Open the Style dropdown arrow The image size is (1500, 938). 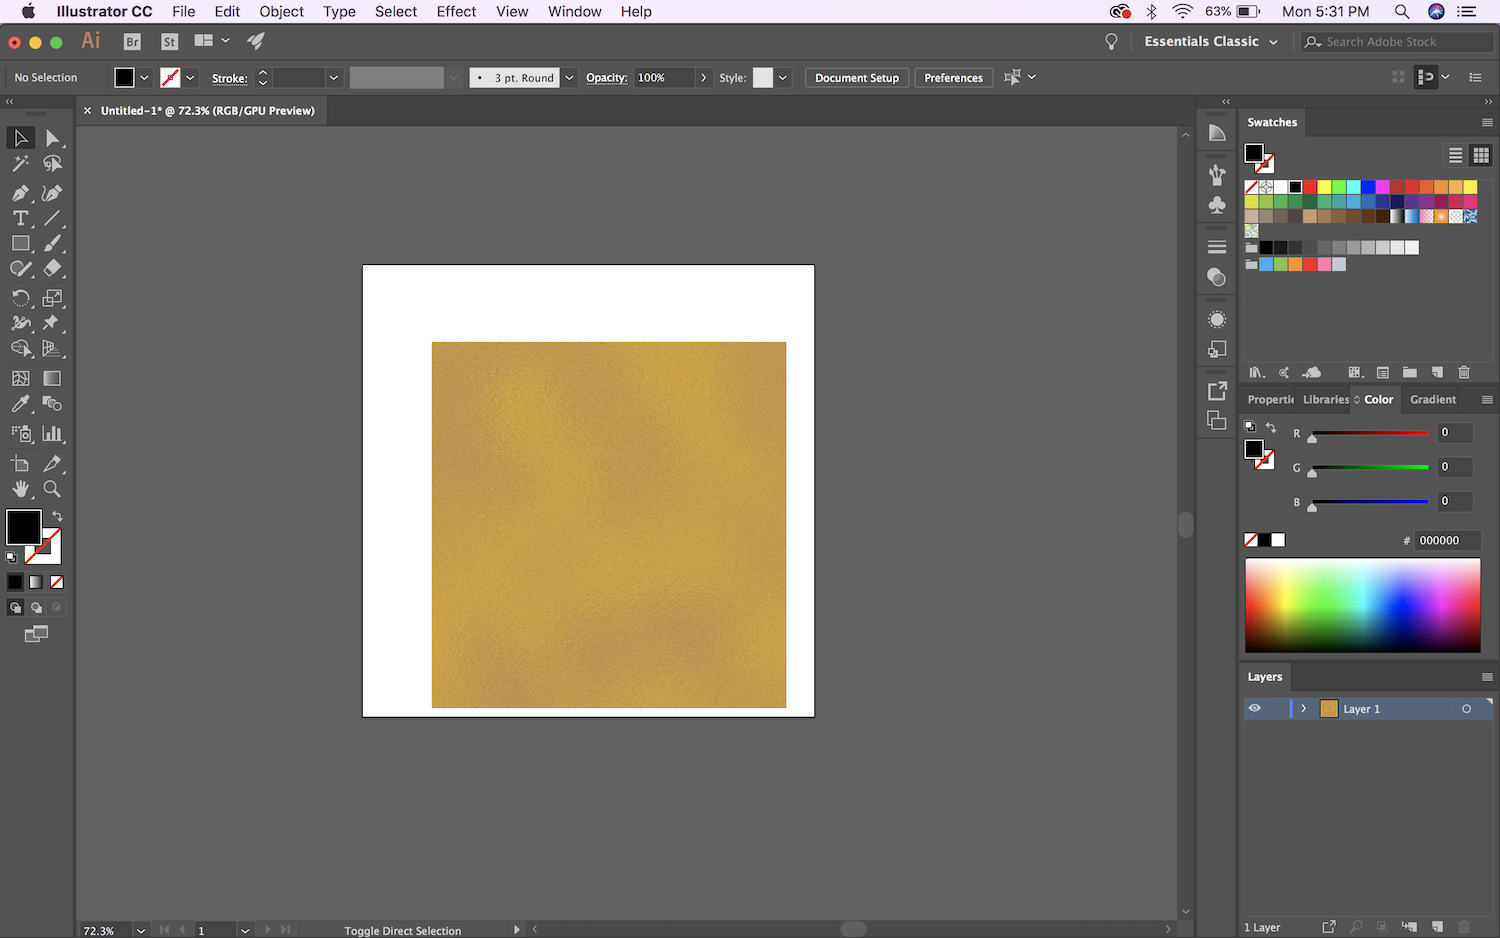pyautogui.click(x=783, y=78)
